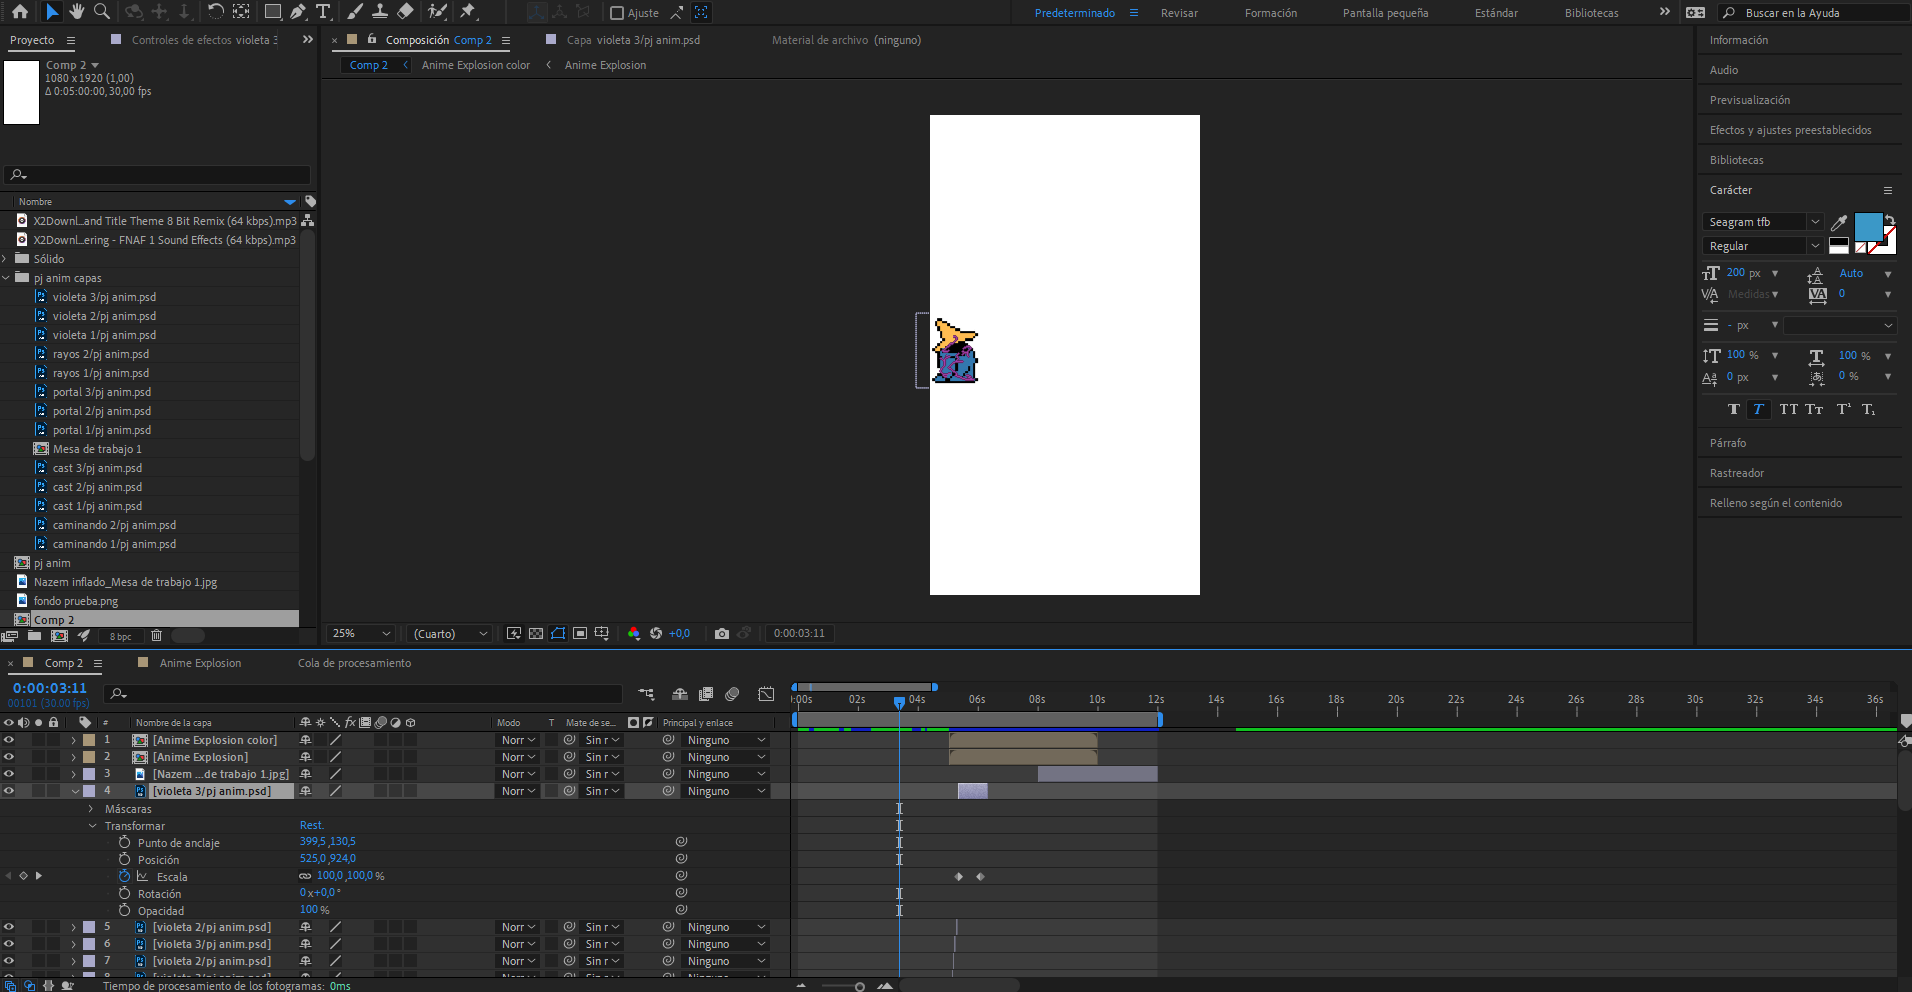
Task: Toggle transparency grid in viewer
Action: coord(536,634)
